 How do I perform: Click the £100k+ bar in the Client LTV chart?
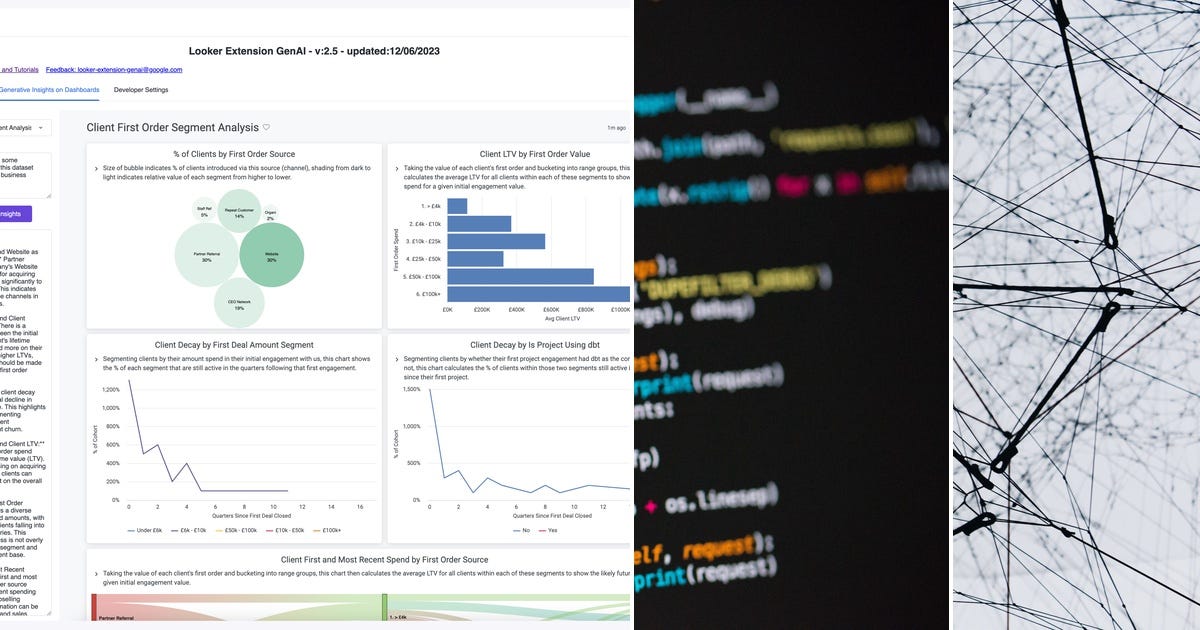click(x=538, y=293)
